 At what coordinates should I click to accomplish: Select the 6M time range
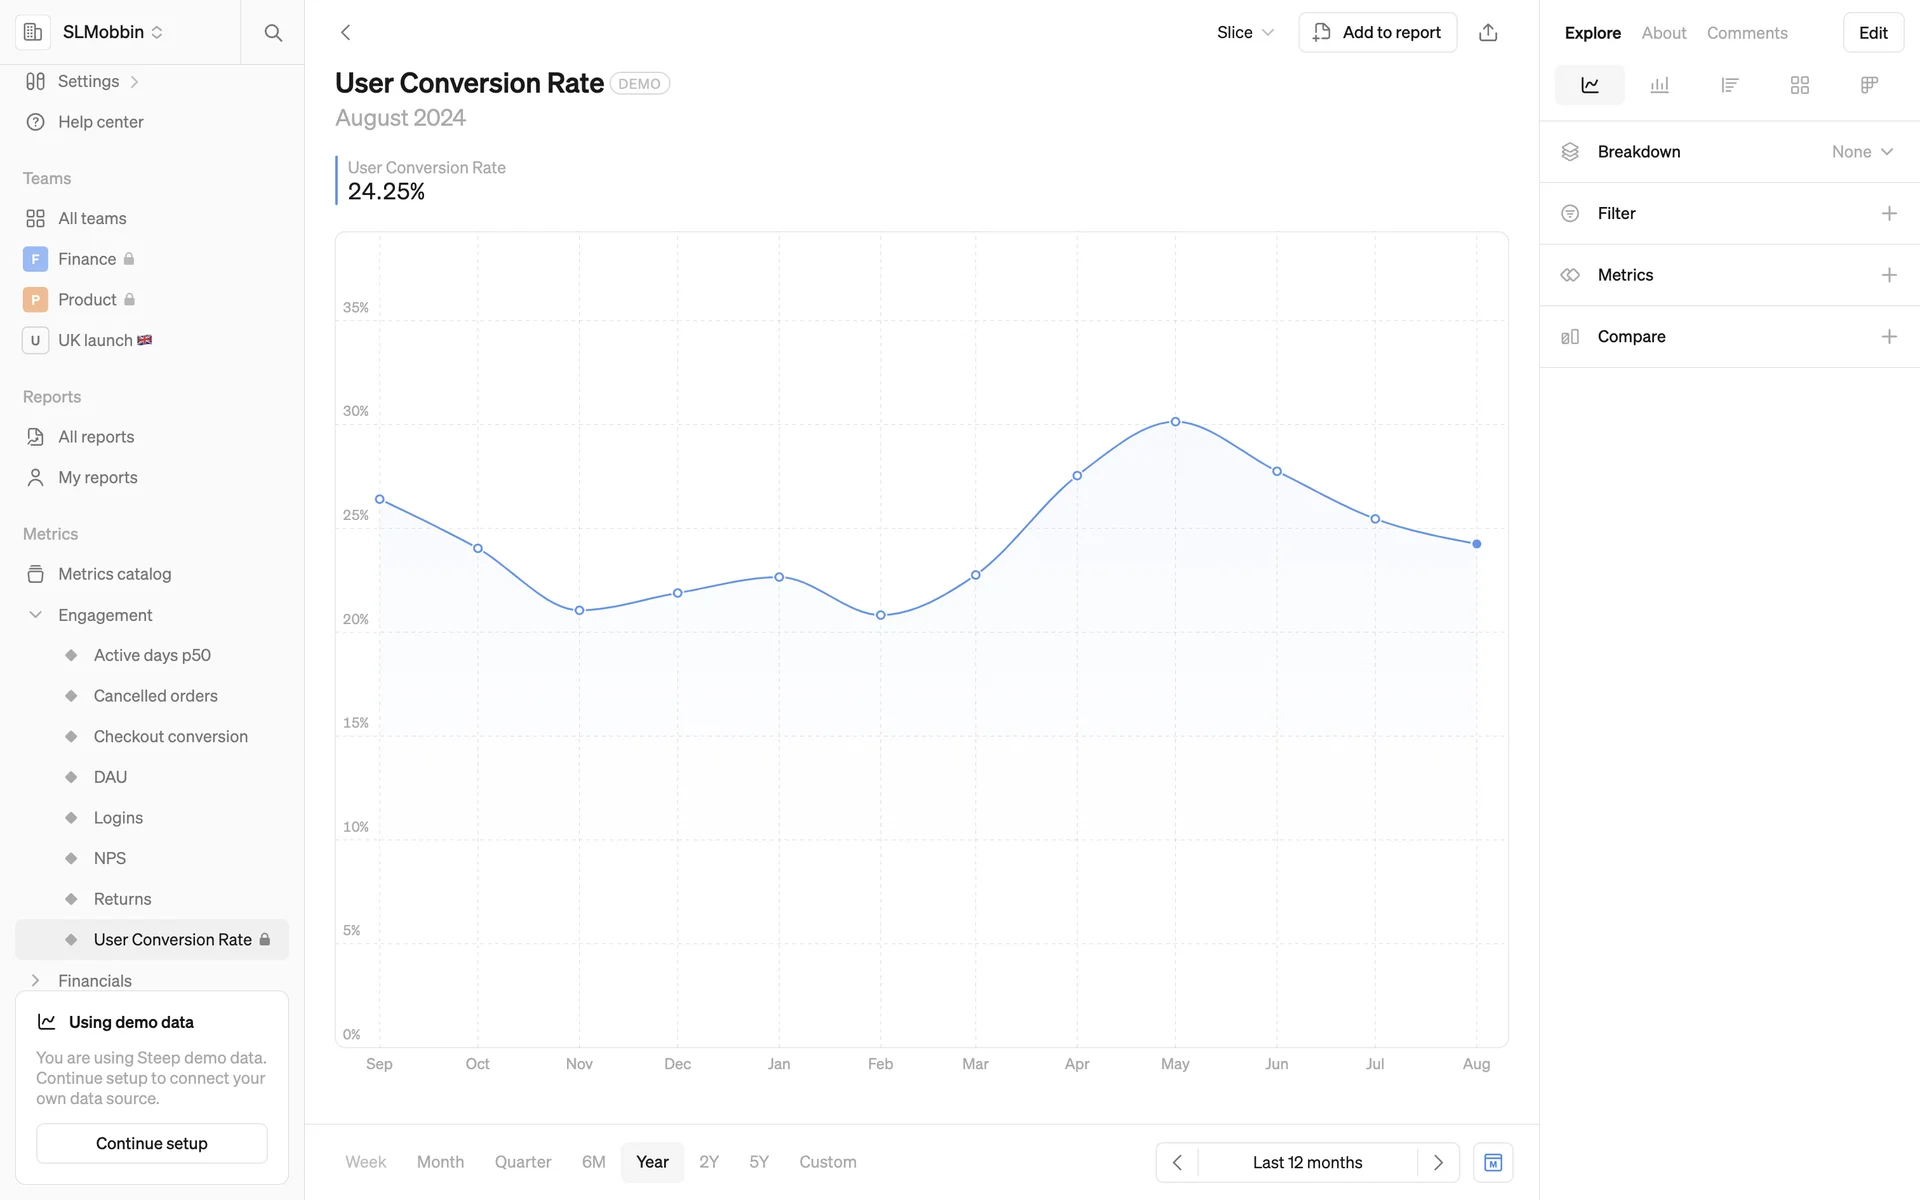tap(593, 1162)
